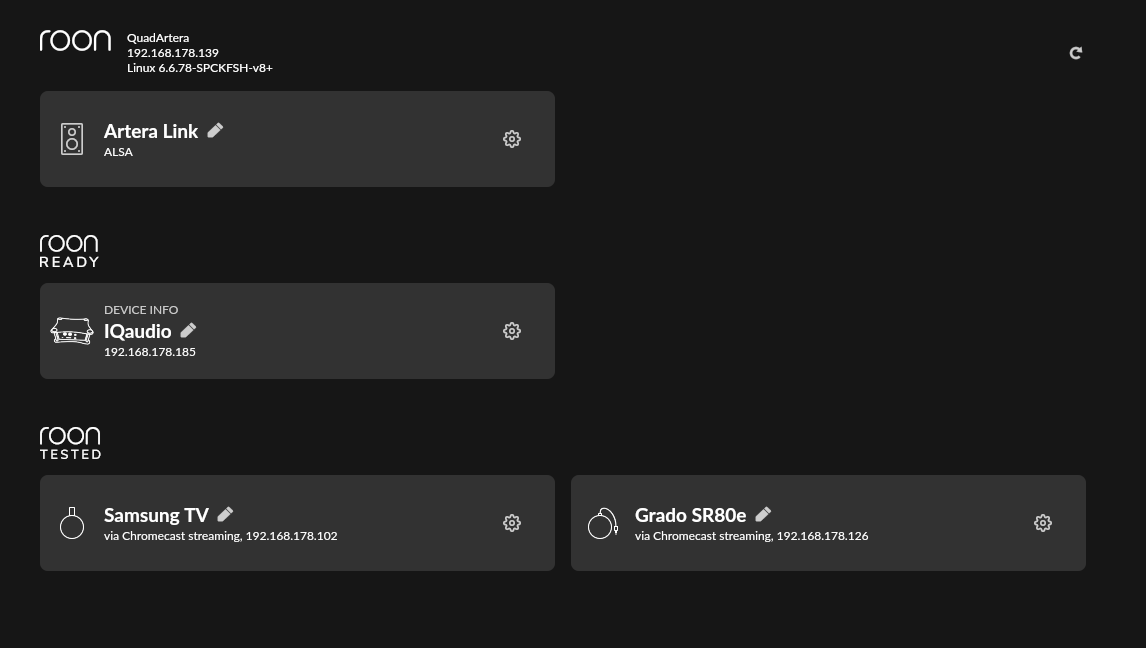Rename Samsung TV using pencil icon
Screen dimensions: 1146x648
(225, 514)
